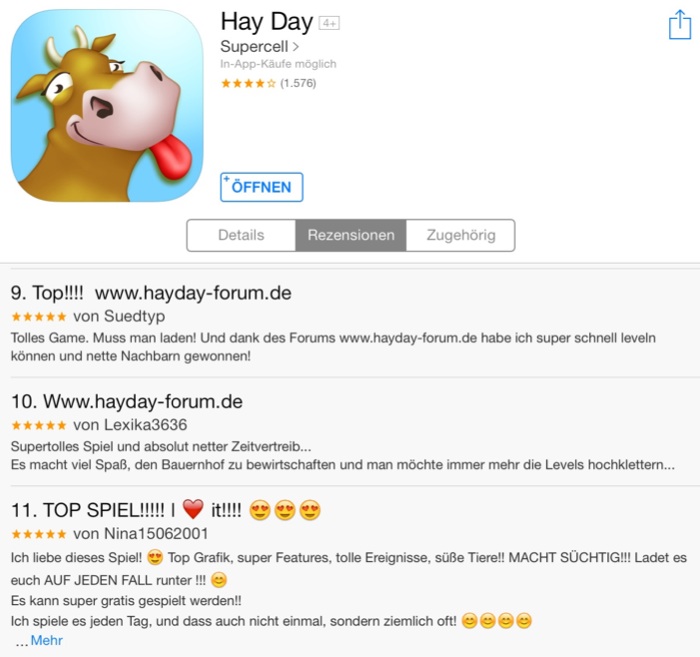Switch to the Zugehörig tab
This screenshot has width=700, height=657.
click(461, 235)
